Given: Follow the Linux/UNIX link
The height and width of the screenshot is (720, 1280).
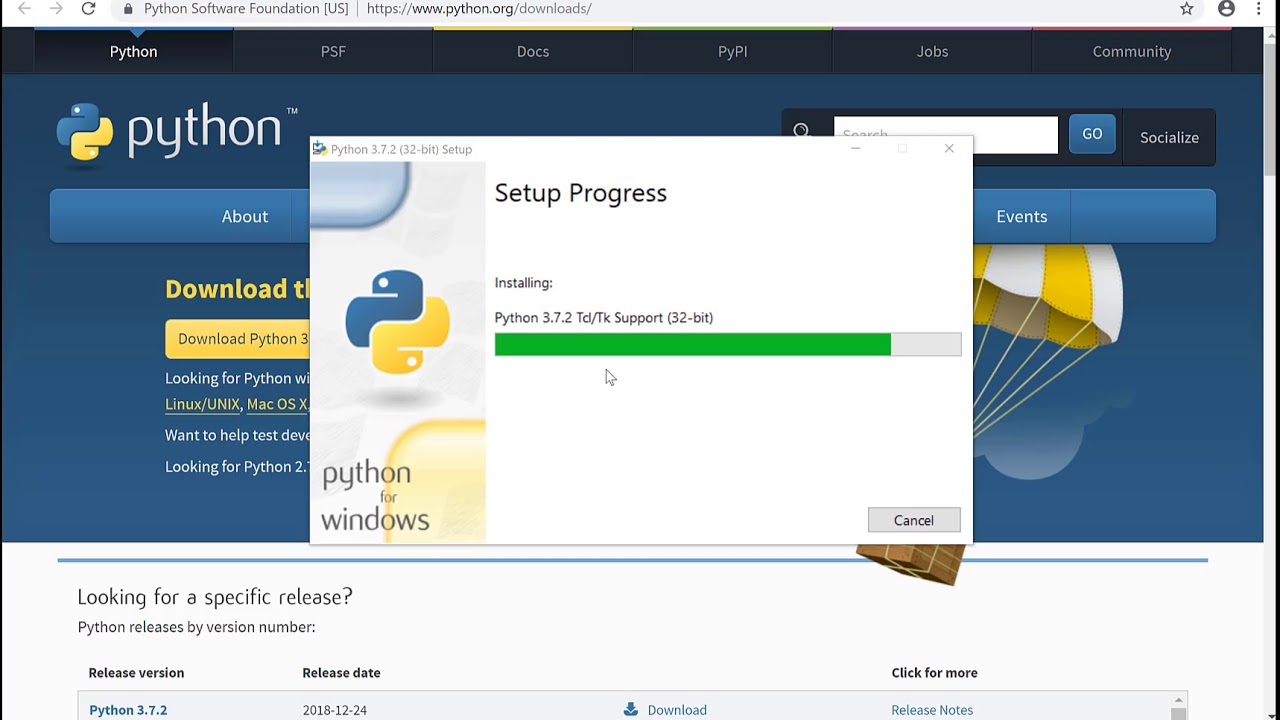Looking at the screenshot, I should click(202, 404).
